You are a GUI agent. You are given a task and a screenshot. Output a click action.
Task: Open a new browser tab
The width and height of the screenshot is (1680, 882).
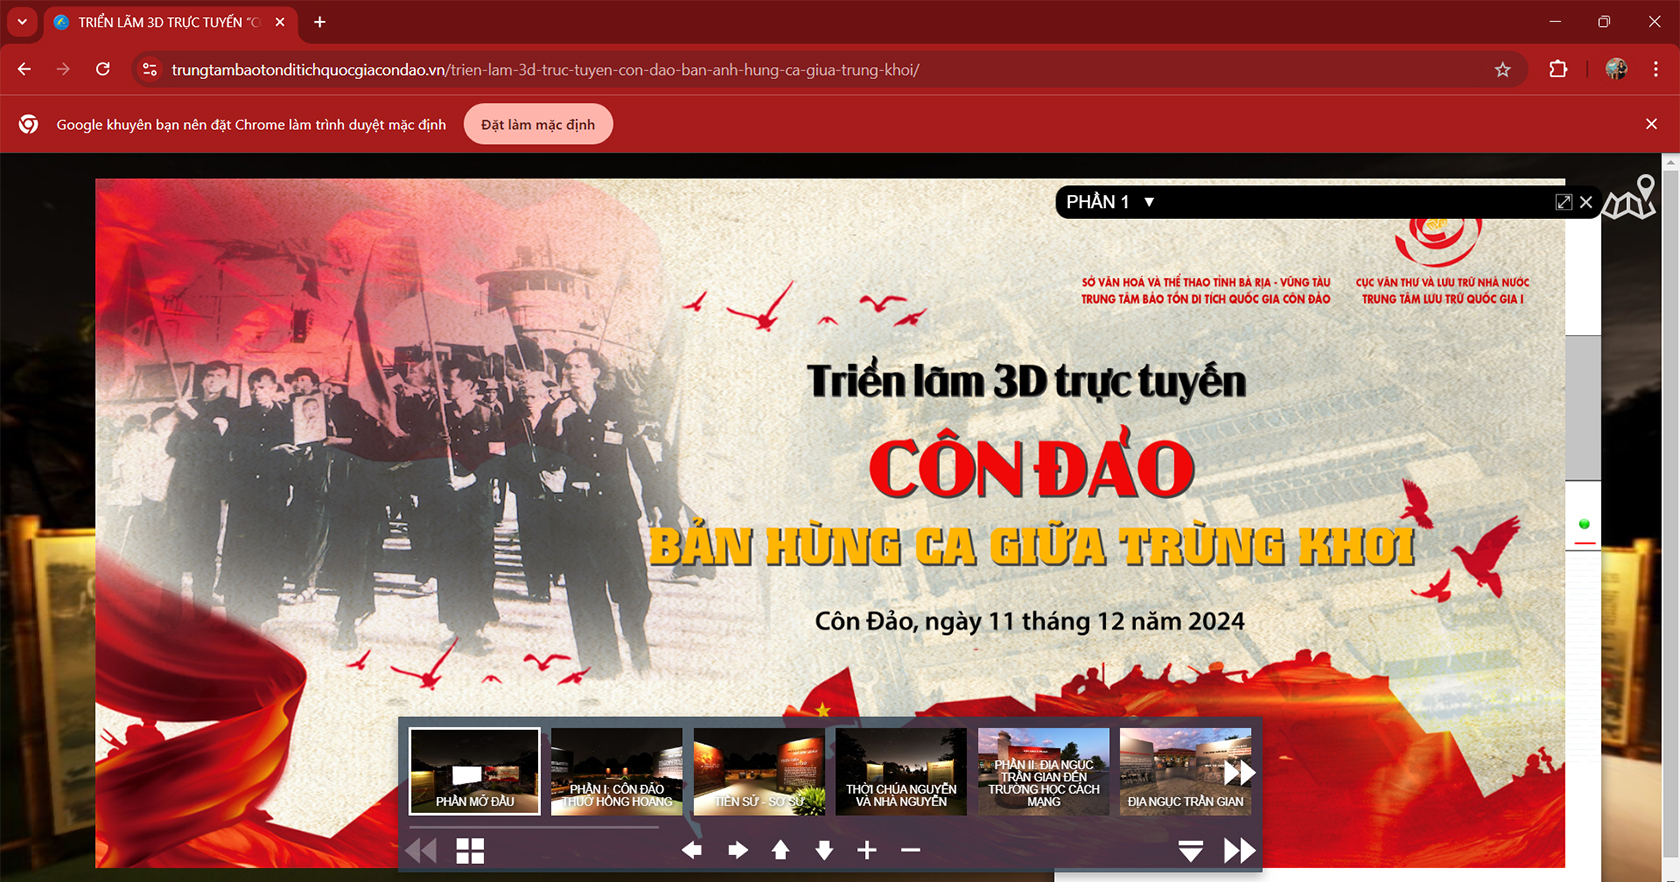pos(320,22)
